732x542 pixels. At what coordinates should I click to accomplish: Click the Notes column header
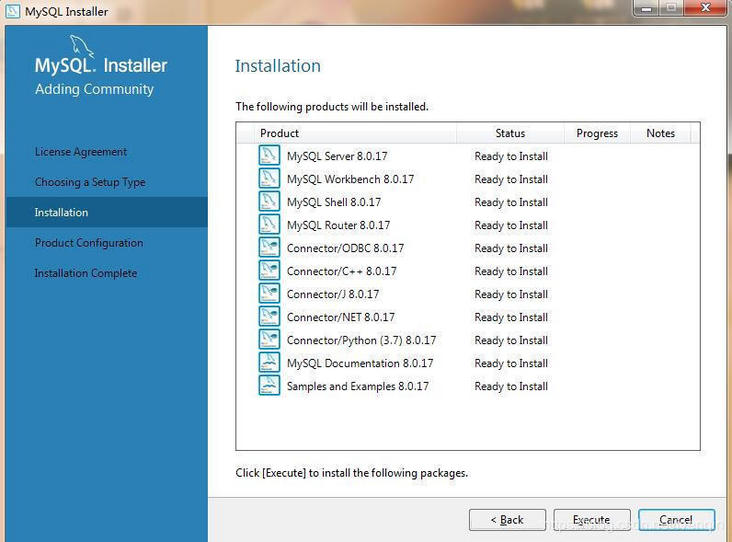coord(661,133)
